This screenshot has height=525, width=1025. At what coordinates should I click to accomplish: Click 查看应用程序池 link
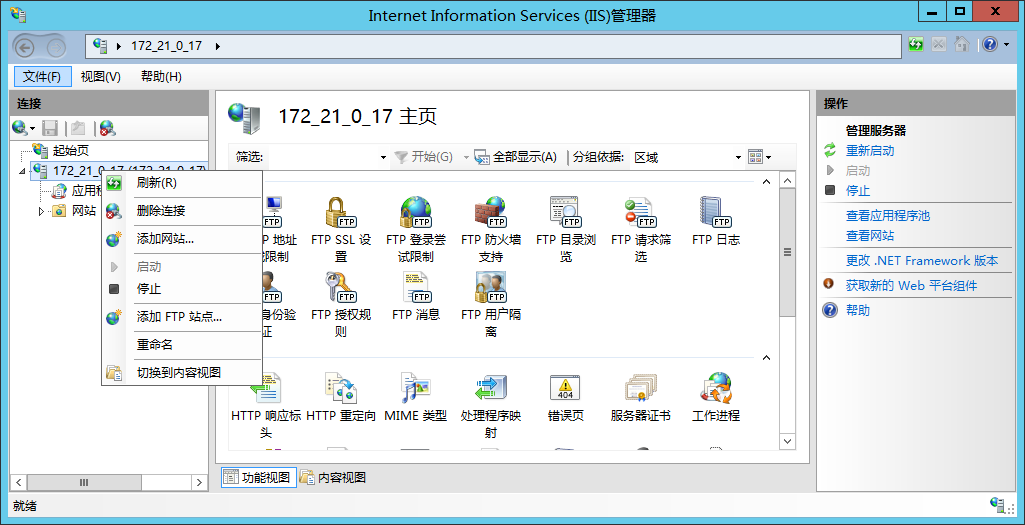888,215
